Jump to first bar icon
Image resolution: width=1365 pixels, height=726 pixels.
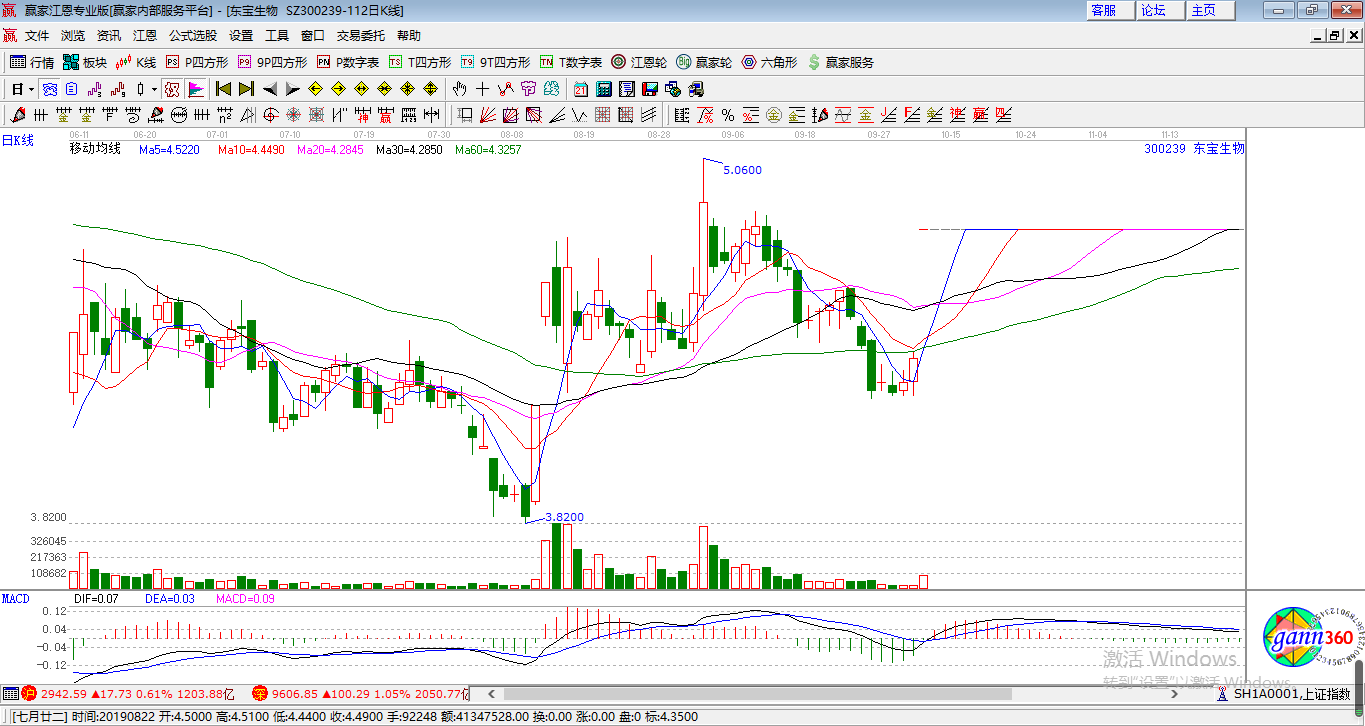tap(224, 89)
